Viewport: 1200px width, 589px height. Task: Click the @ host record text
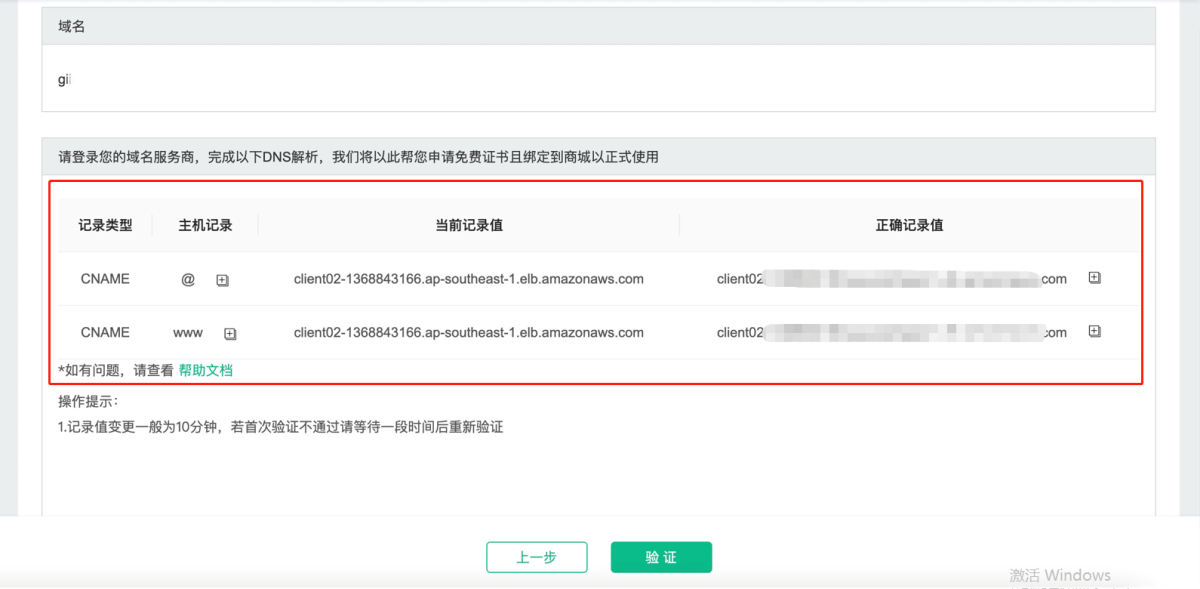tap(188, 280)
